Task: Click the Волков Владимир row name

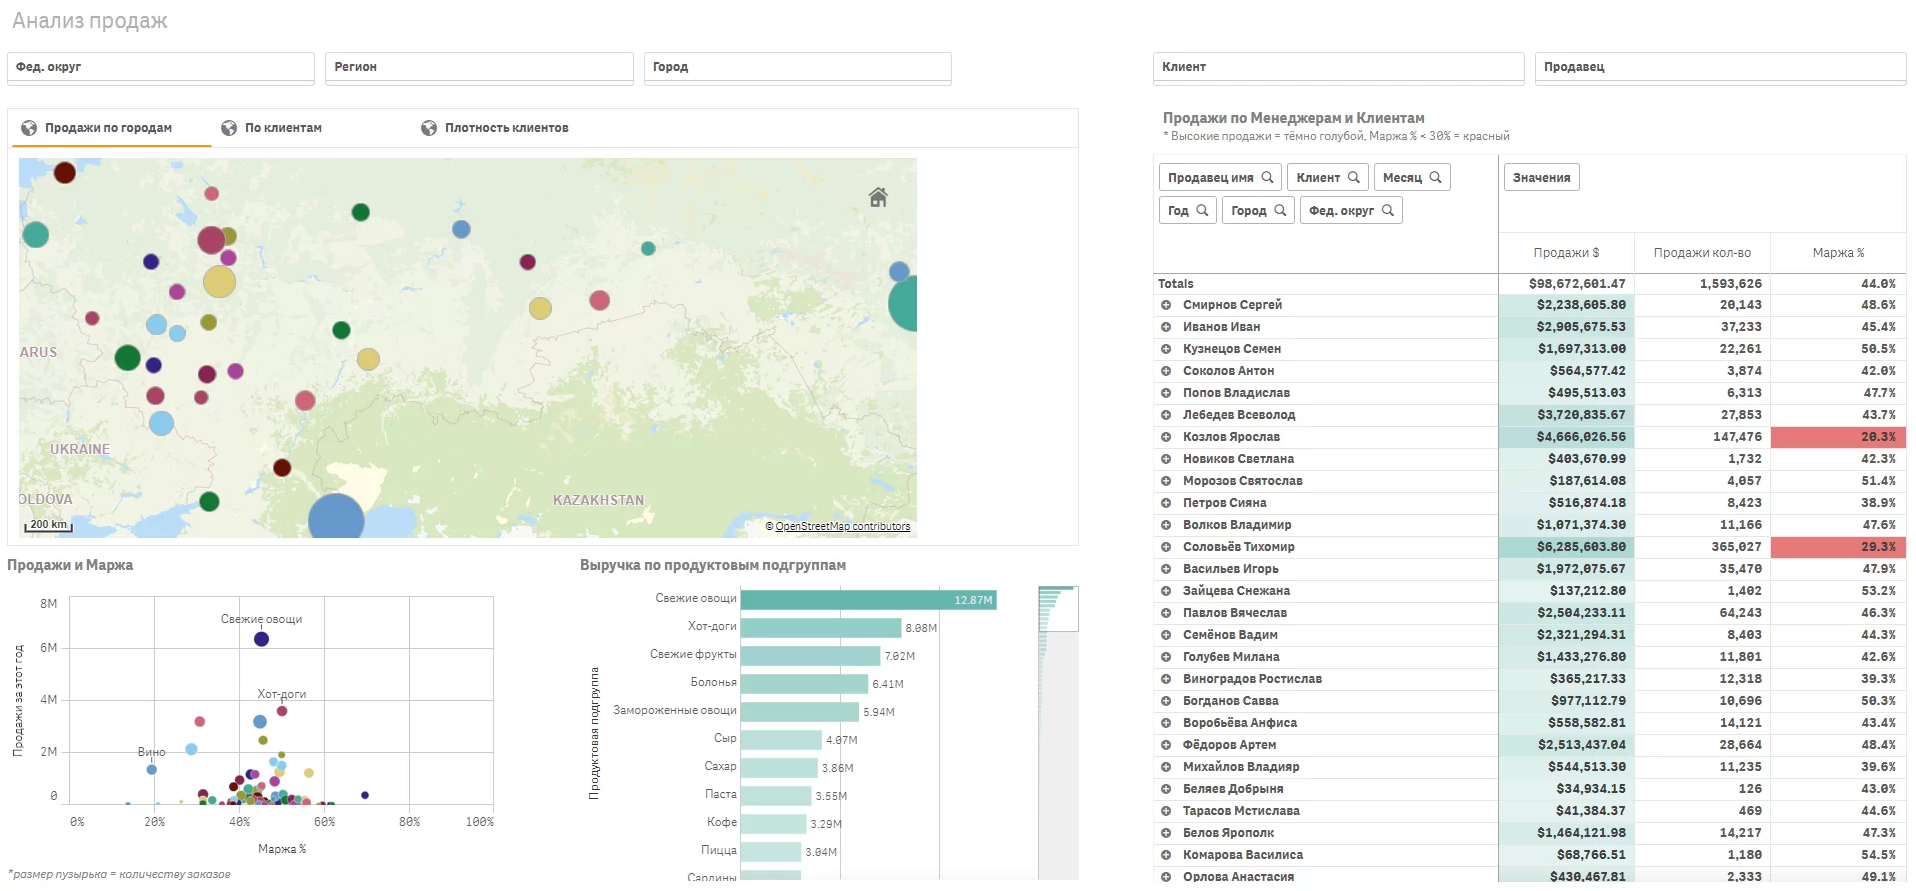Action: click(x=1237, y=525)
